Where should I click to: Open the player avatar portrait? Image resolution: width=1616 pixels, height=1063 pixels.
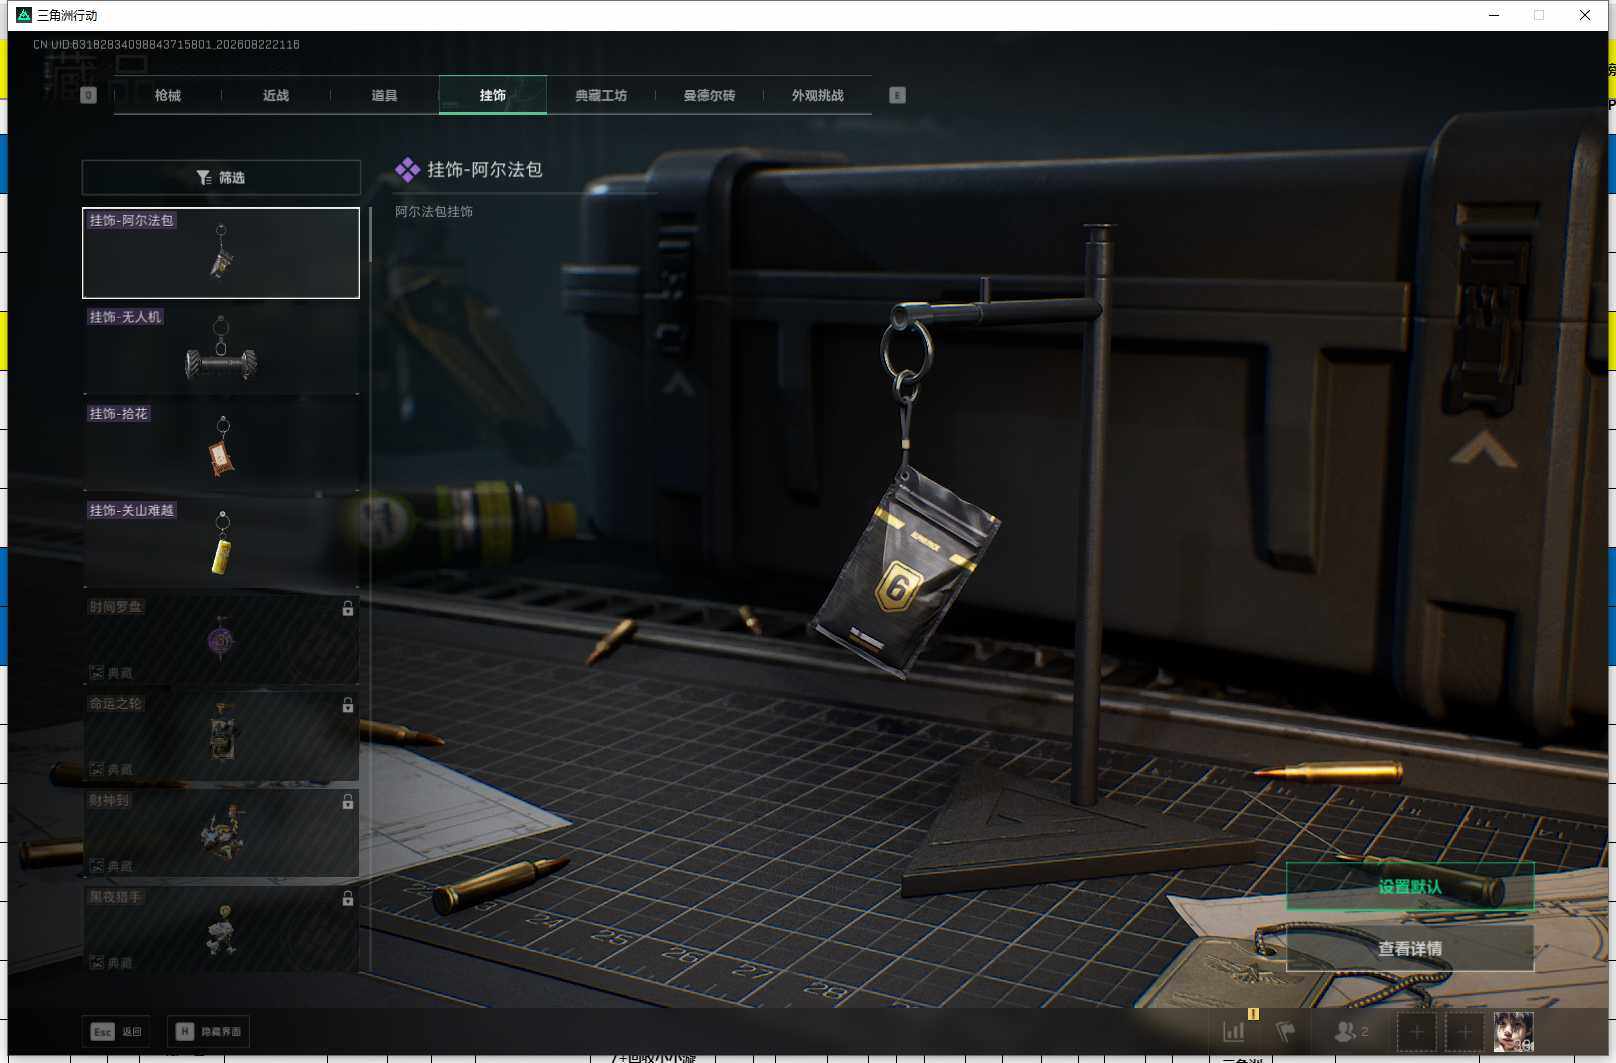pos(1513,1031)
